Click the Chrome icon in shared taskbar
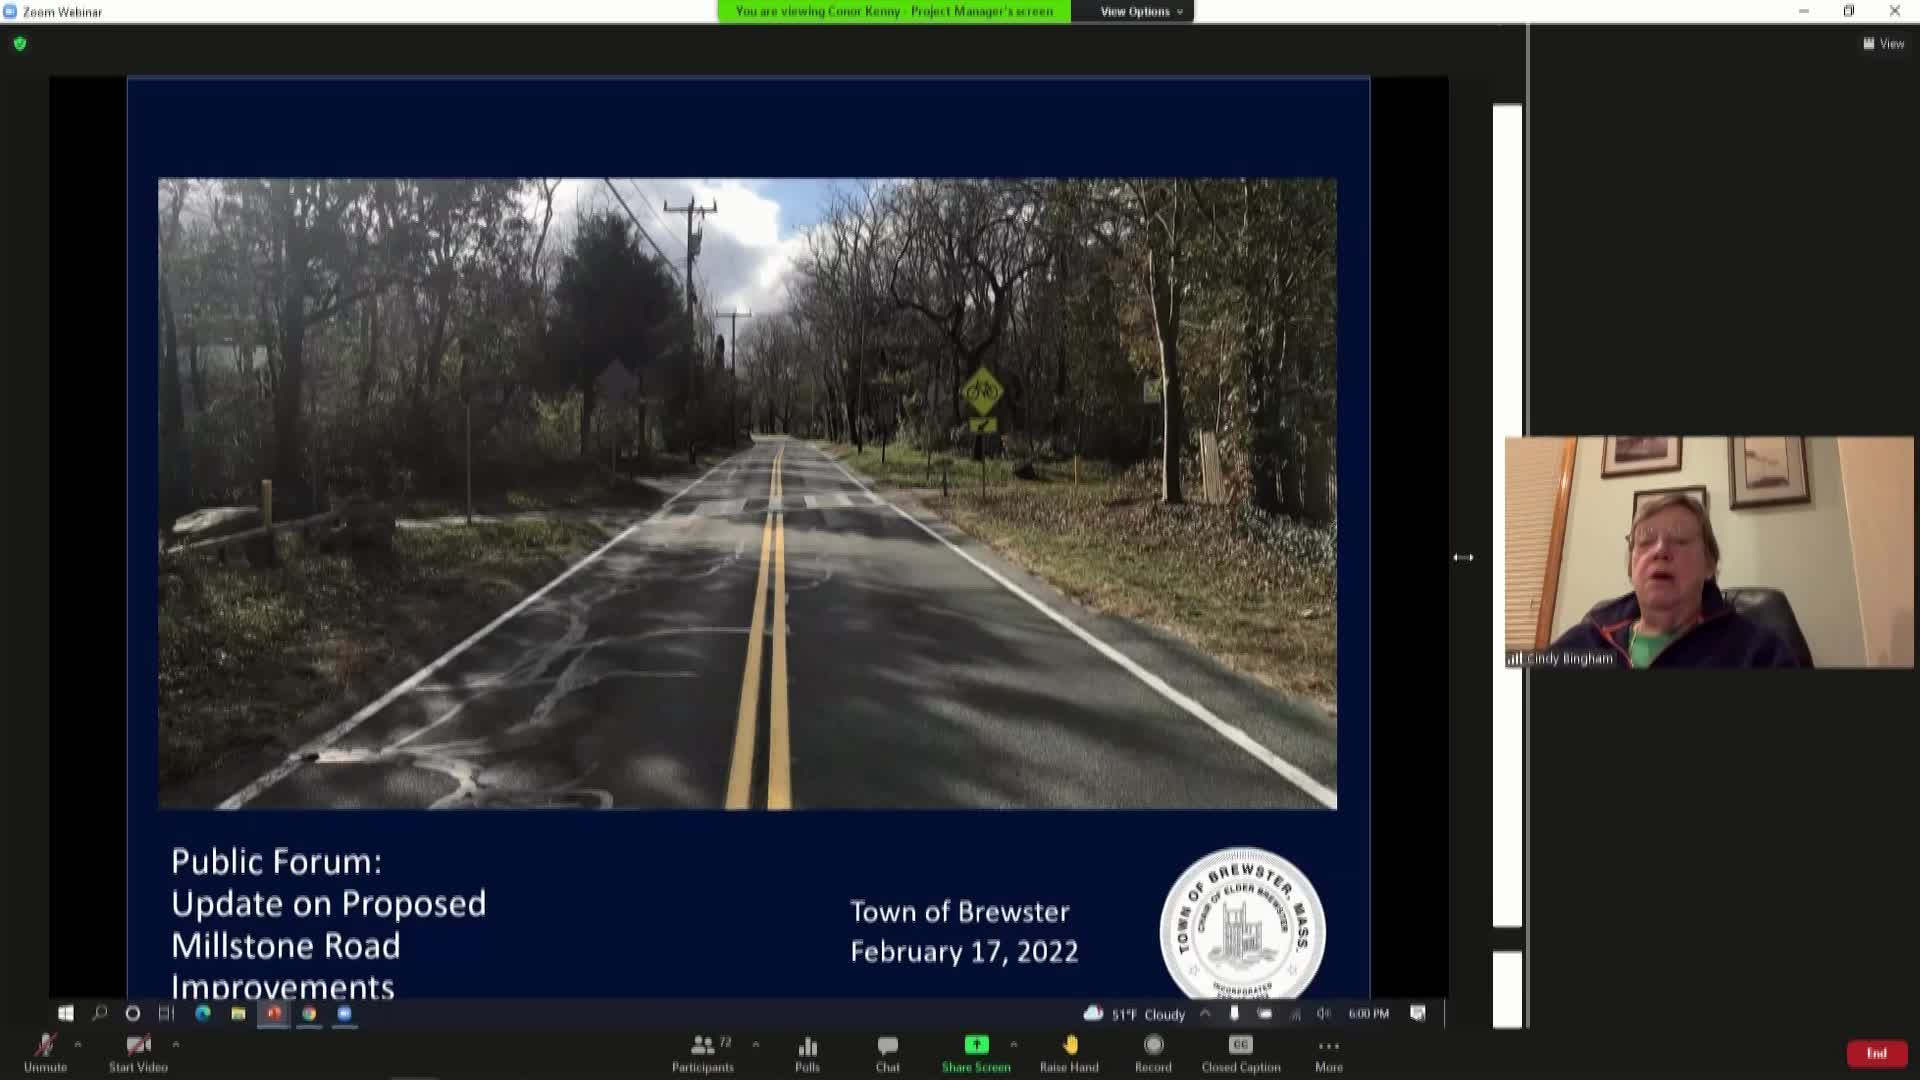 tap(309, 1013)
